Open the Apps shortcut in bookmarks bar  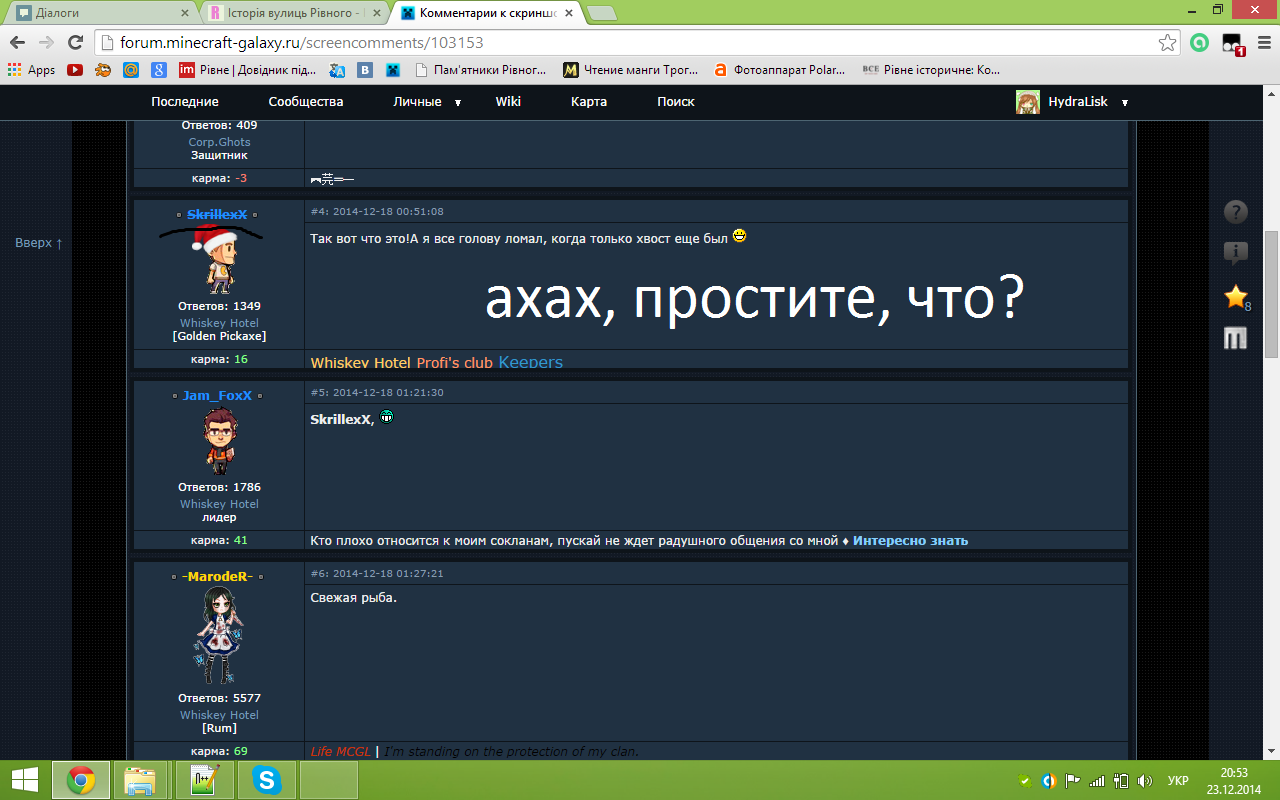[31, 70]
